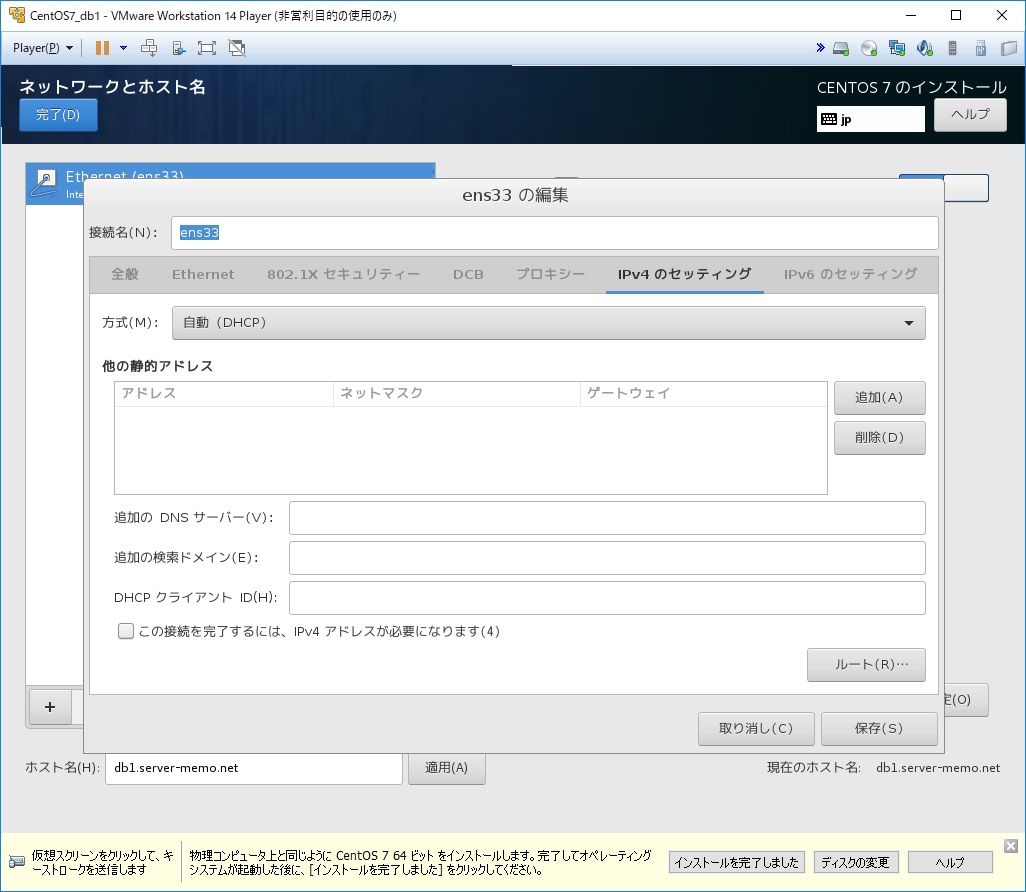Click the CD/DVD drive device icon
This screenshot has width=1026, height=892.
[x=869, y=48]
